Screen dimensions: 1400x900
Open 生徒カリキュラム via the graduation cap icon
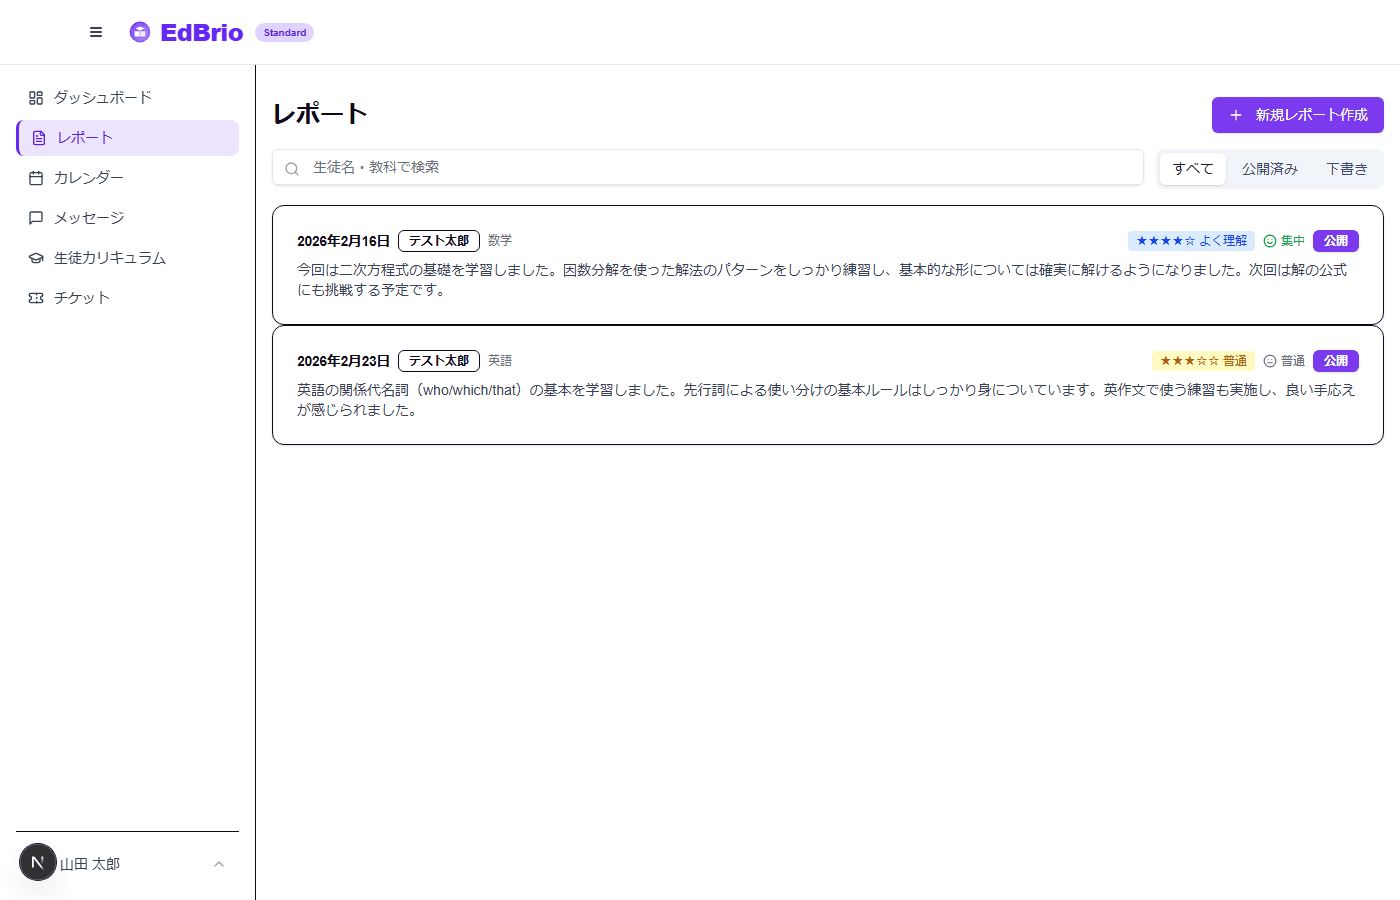(36, 257)
